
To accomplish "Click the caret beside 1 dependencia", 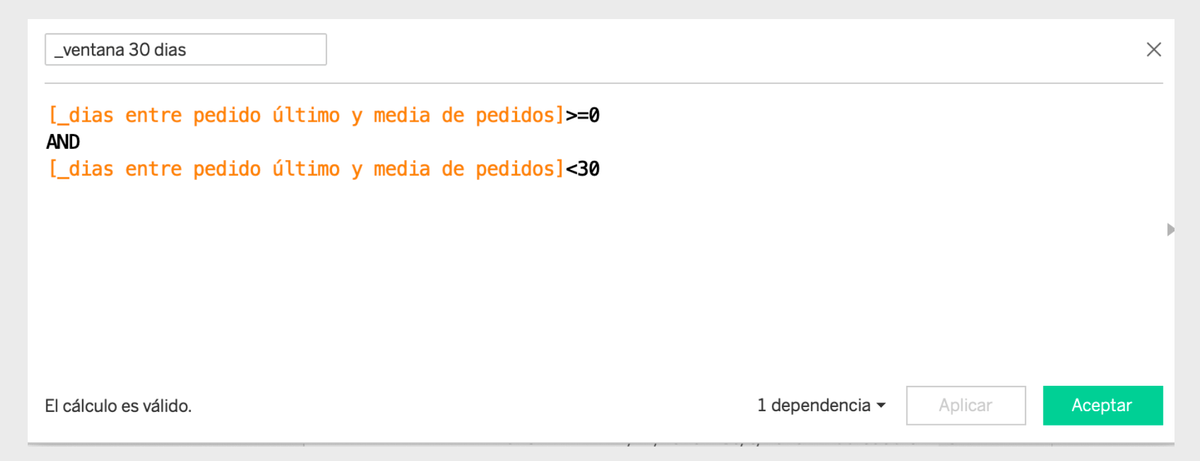I will [881, 406].
